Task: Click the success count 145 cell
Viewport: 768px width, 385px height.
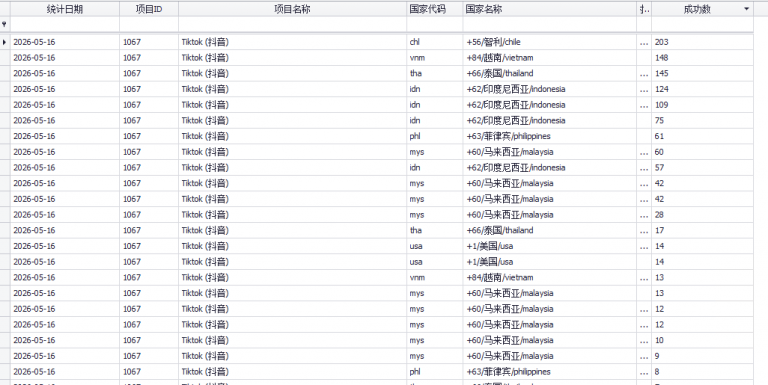Action: coord(702,73)
